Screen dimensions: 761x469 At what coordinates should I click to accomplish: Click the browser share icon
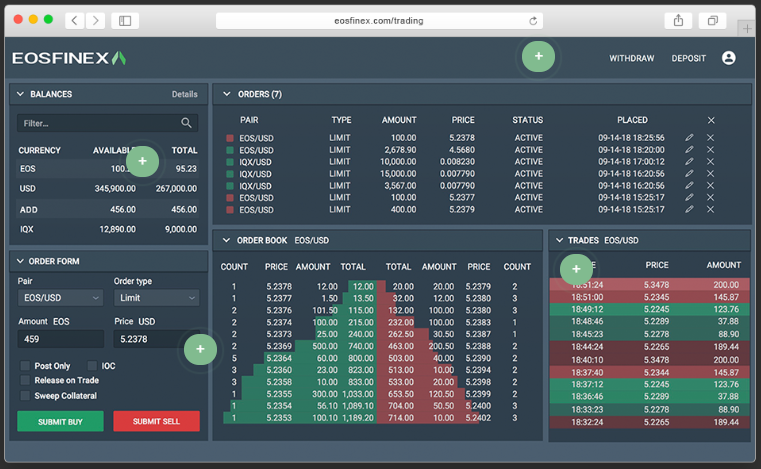[x=678, y=20]
